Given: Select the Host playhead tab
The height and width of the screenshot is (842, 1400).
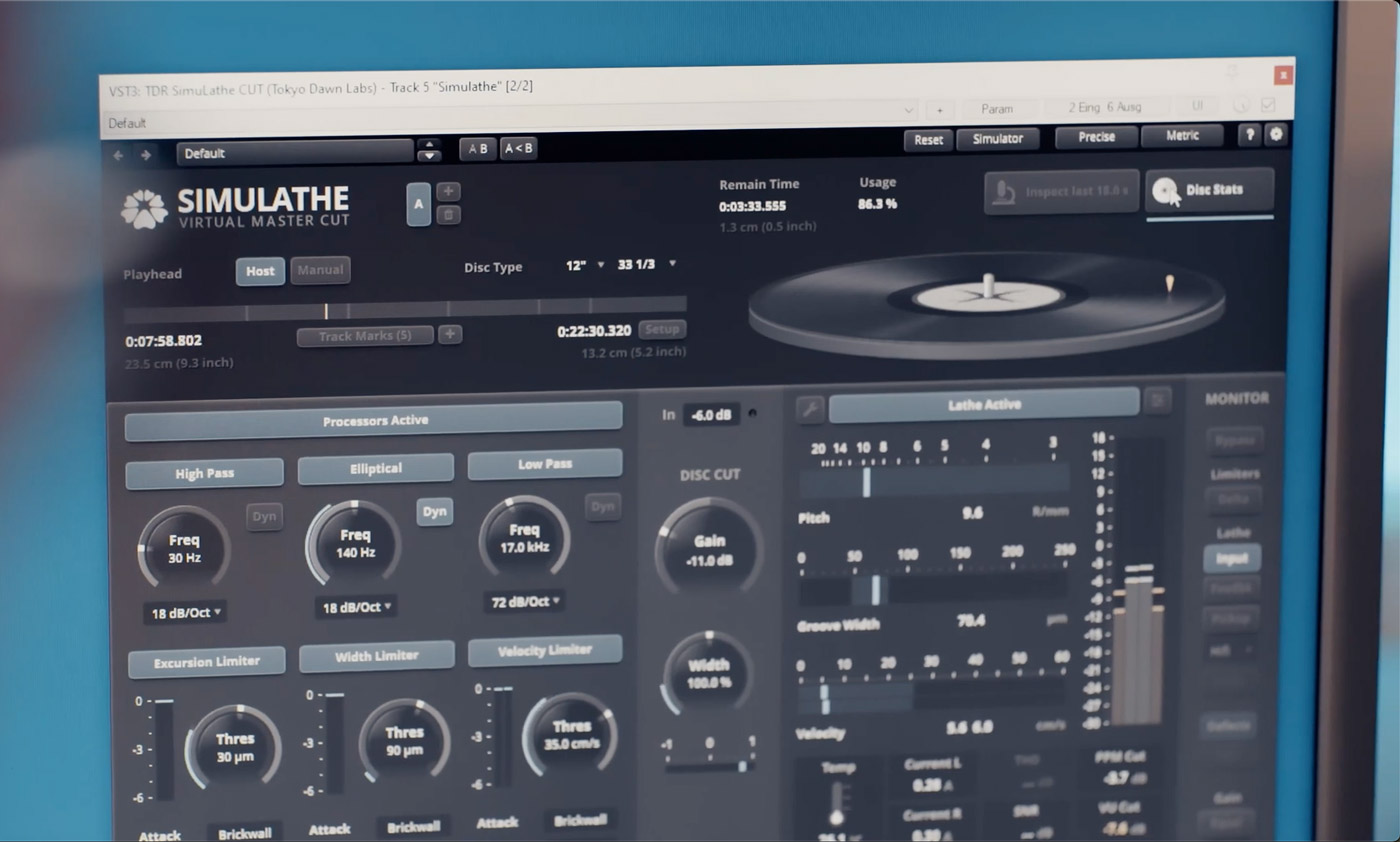Looking at the screenshot, I should [x=259, y=270].
